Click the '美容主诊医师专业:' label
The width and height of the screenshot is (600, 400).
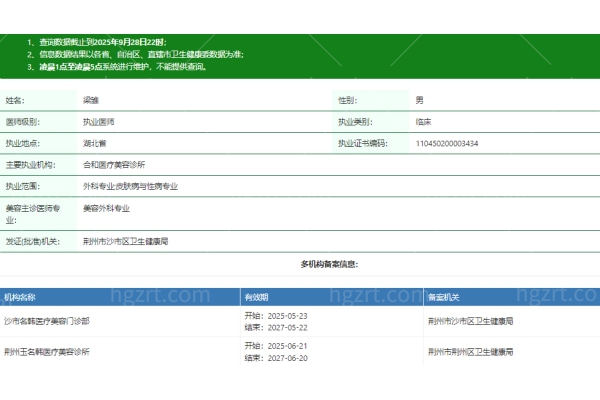[33, 214]
